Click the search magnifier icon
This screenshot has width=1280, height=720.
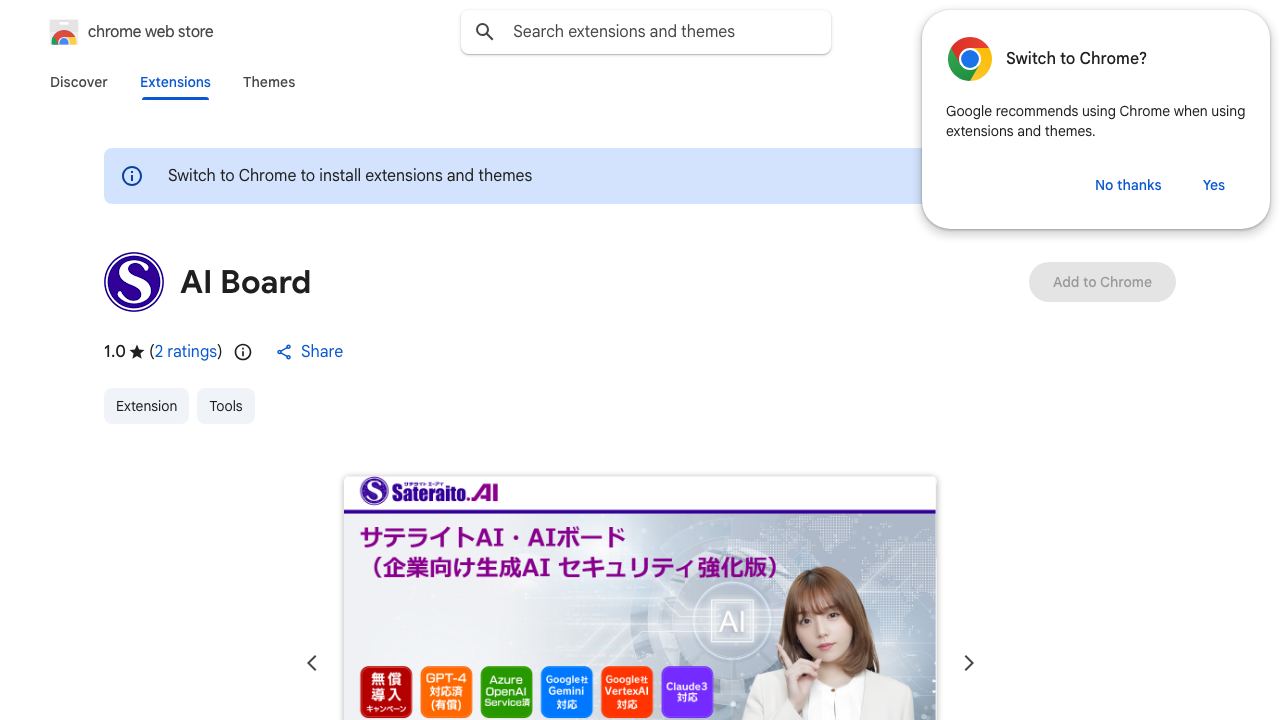pyautogui.click(x=485, y=32)
